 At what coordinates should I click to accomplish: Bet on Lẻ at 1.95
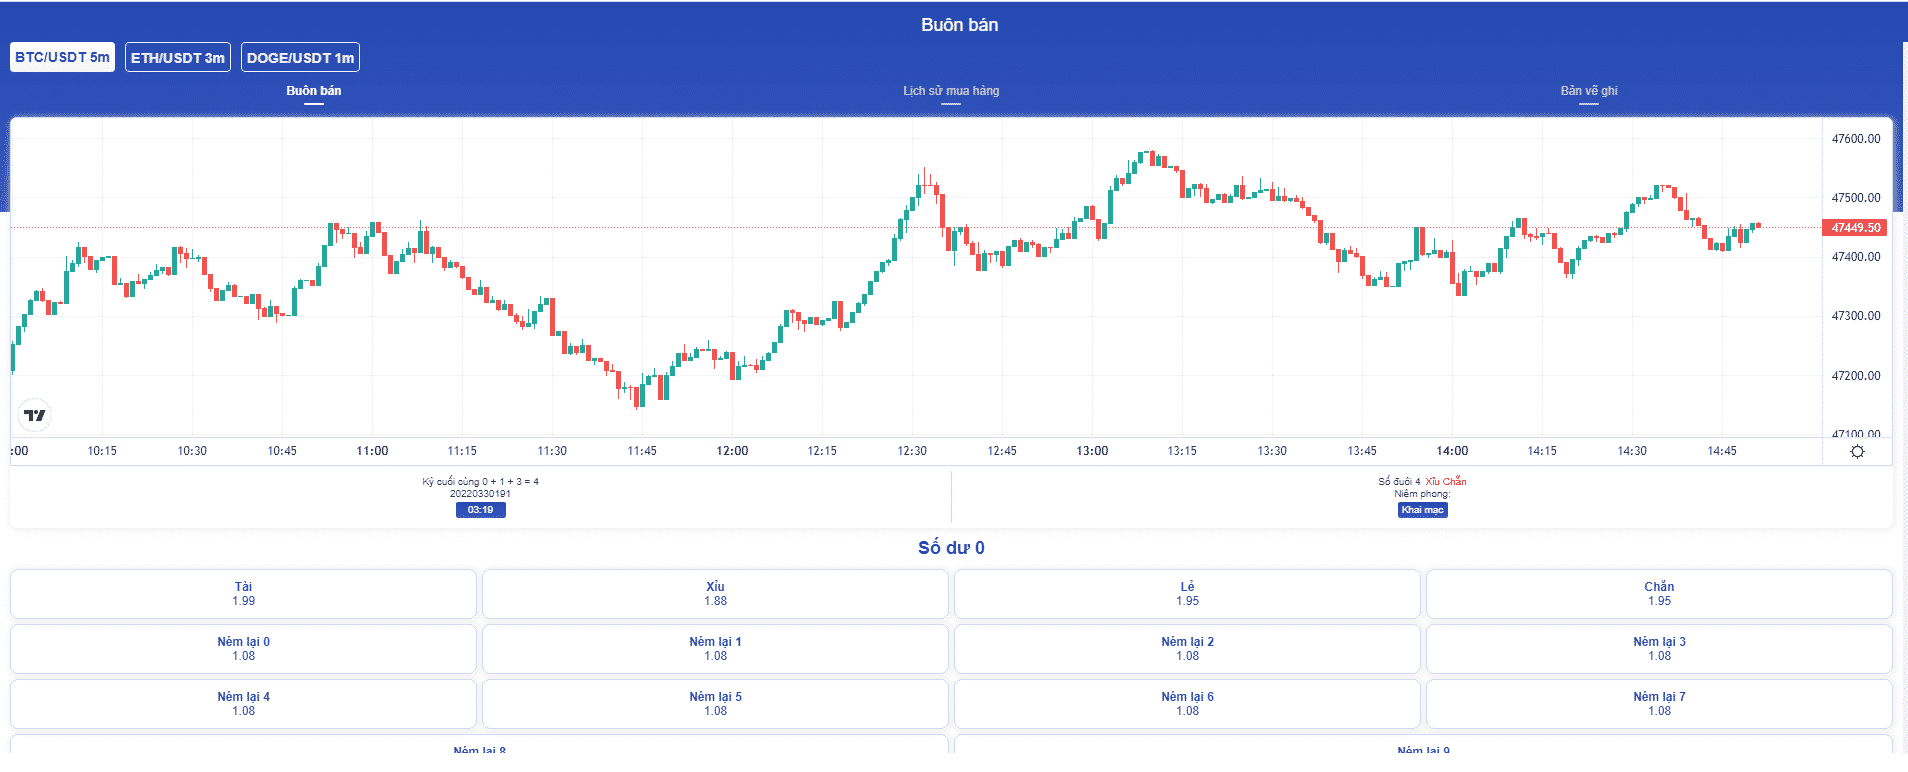(x=1187, y=594)
